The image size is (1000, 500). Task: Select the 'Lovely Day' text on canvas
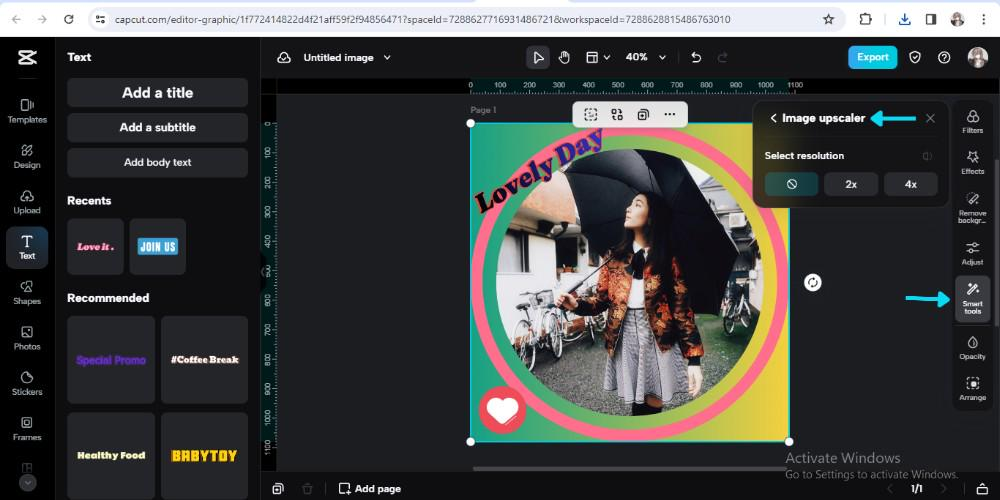tap(539, 171)
